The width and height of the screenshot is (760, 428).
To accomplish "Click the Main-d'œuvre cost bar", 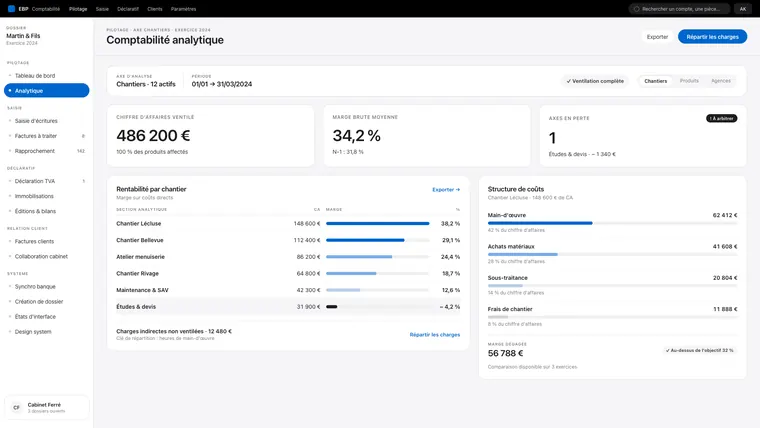I will [x=540, y=223].
